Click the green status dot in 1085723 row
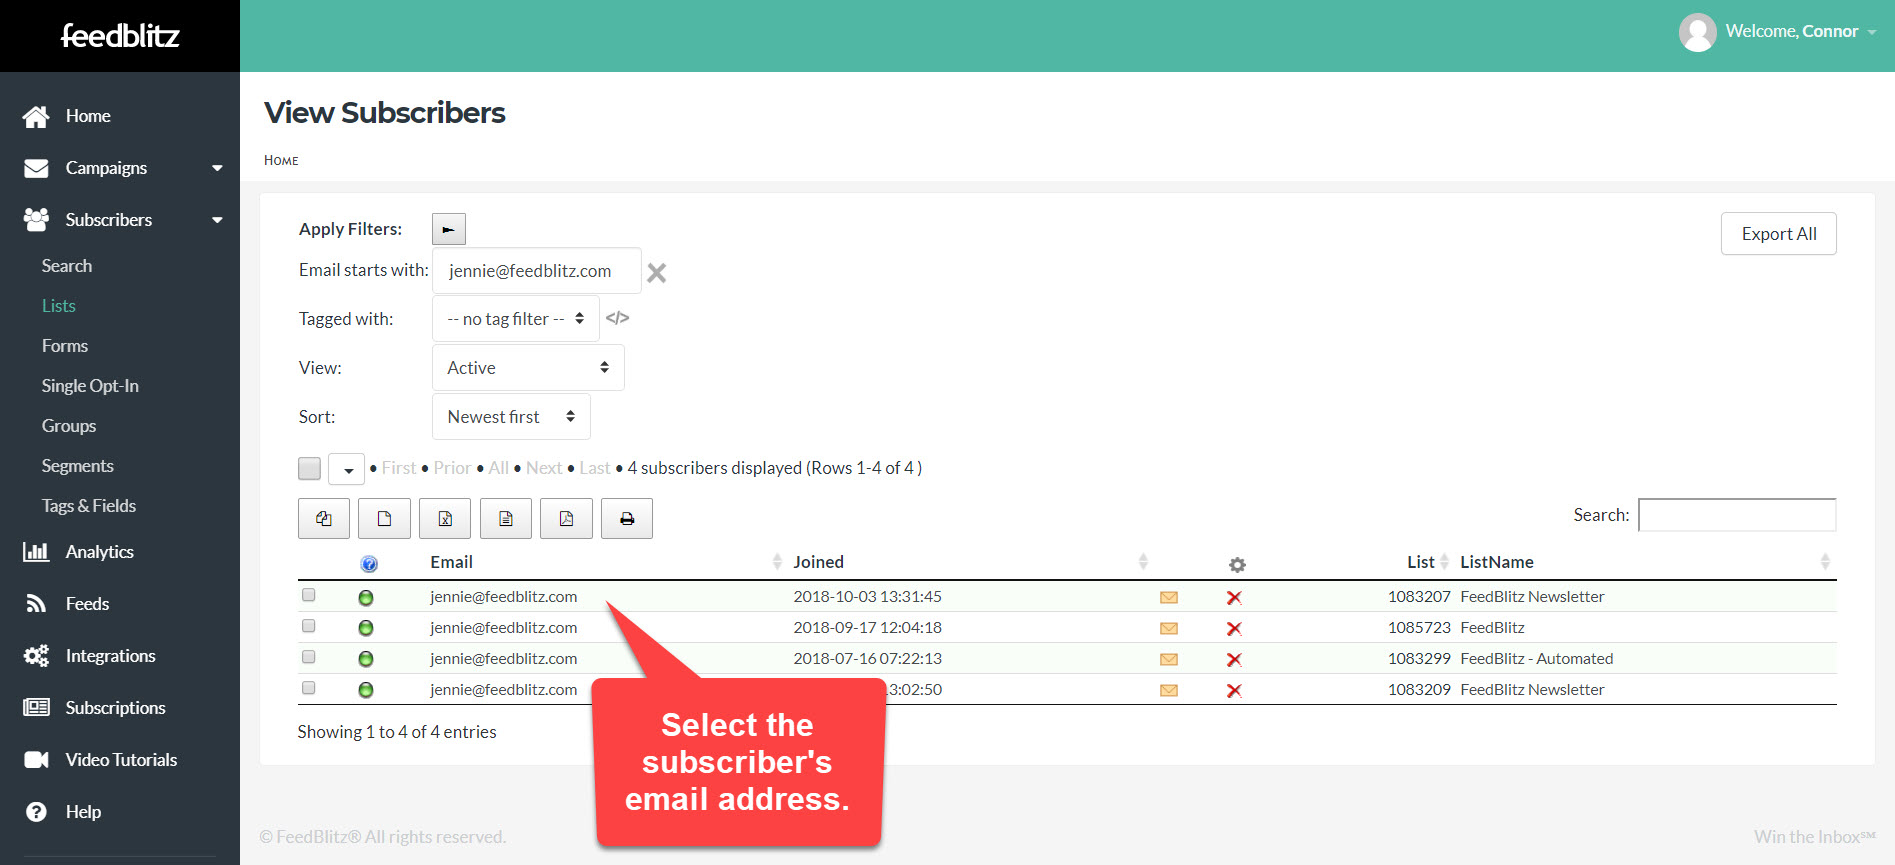 366,628
